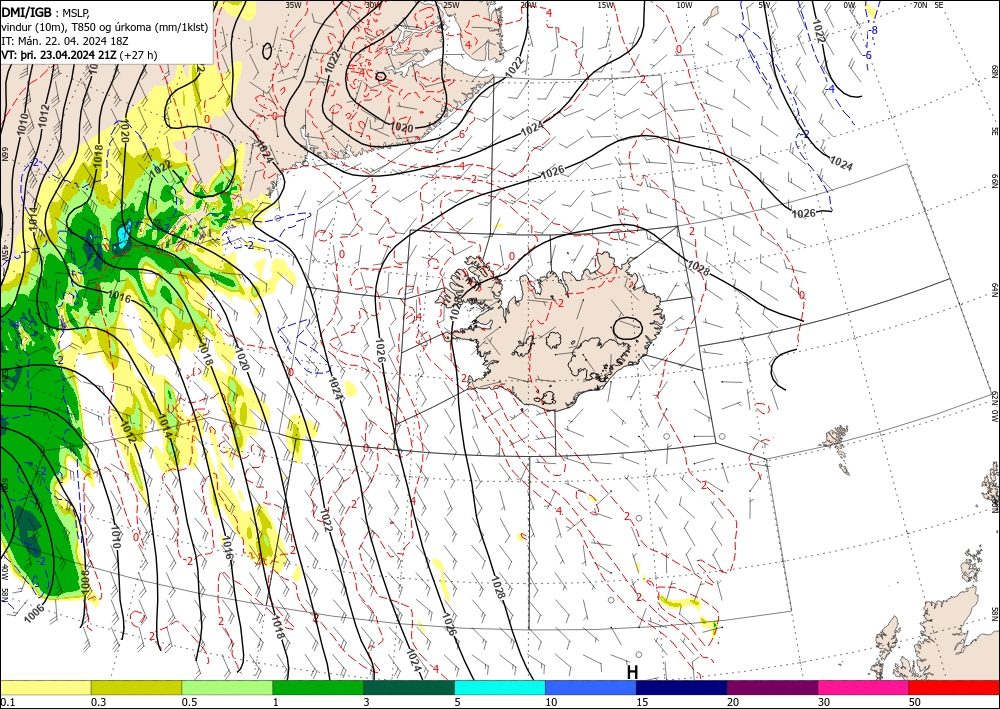
Task: Click the '25W' longitude label
Action: (451, 5)
